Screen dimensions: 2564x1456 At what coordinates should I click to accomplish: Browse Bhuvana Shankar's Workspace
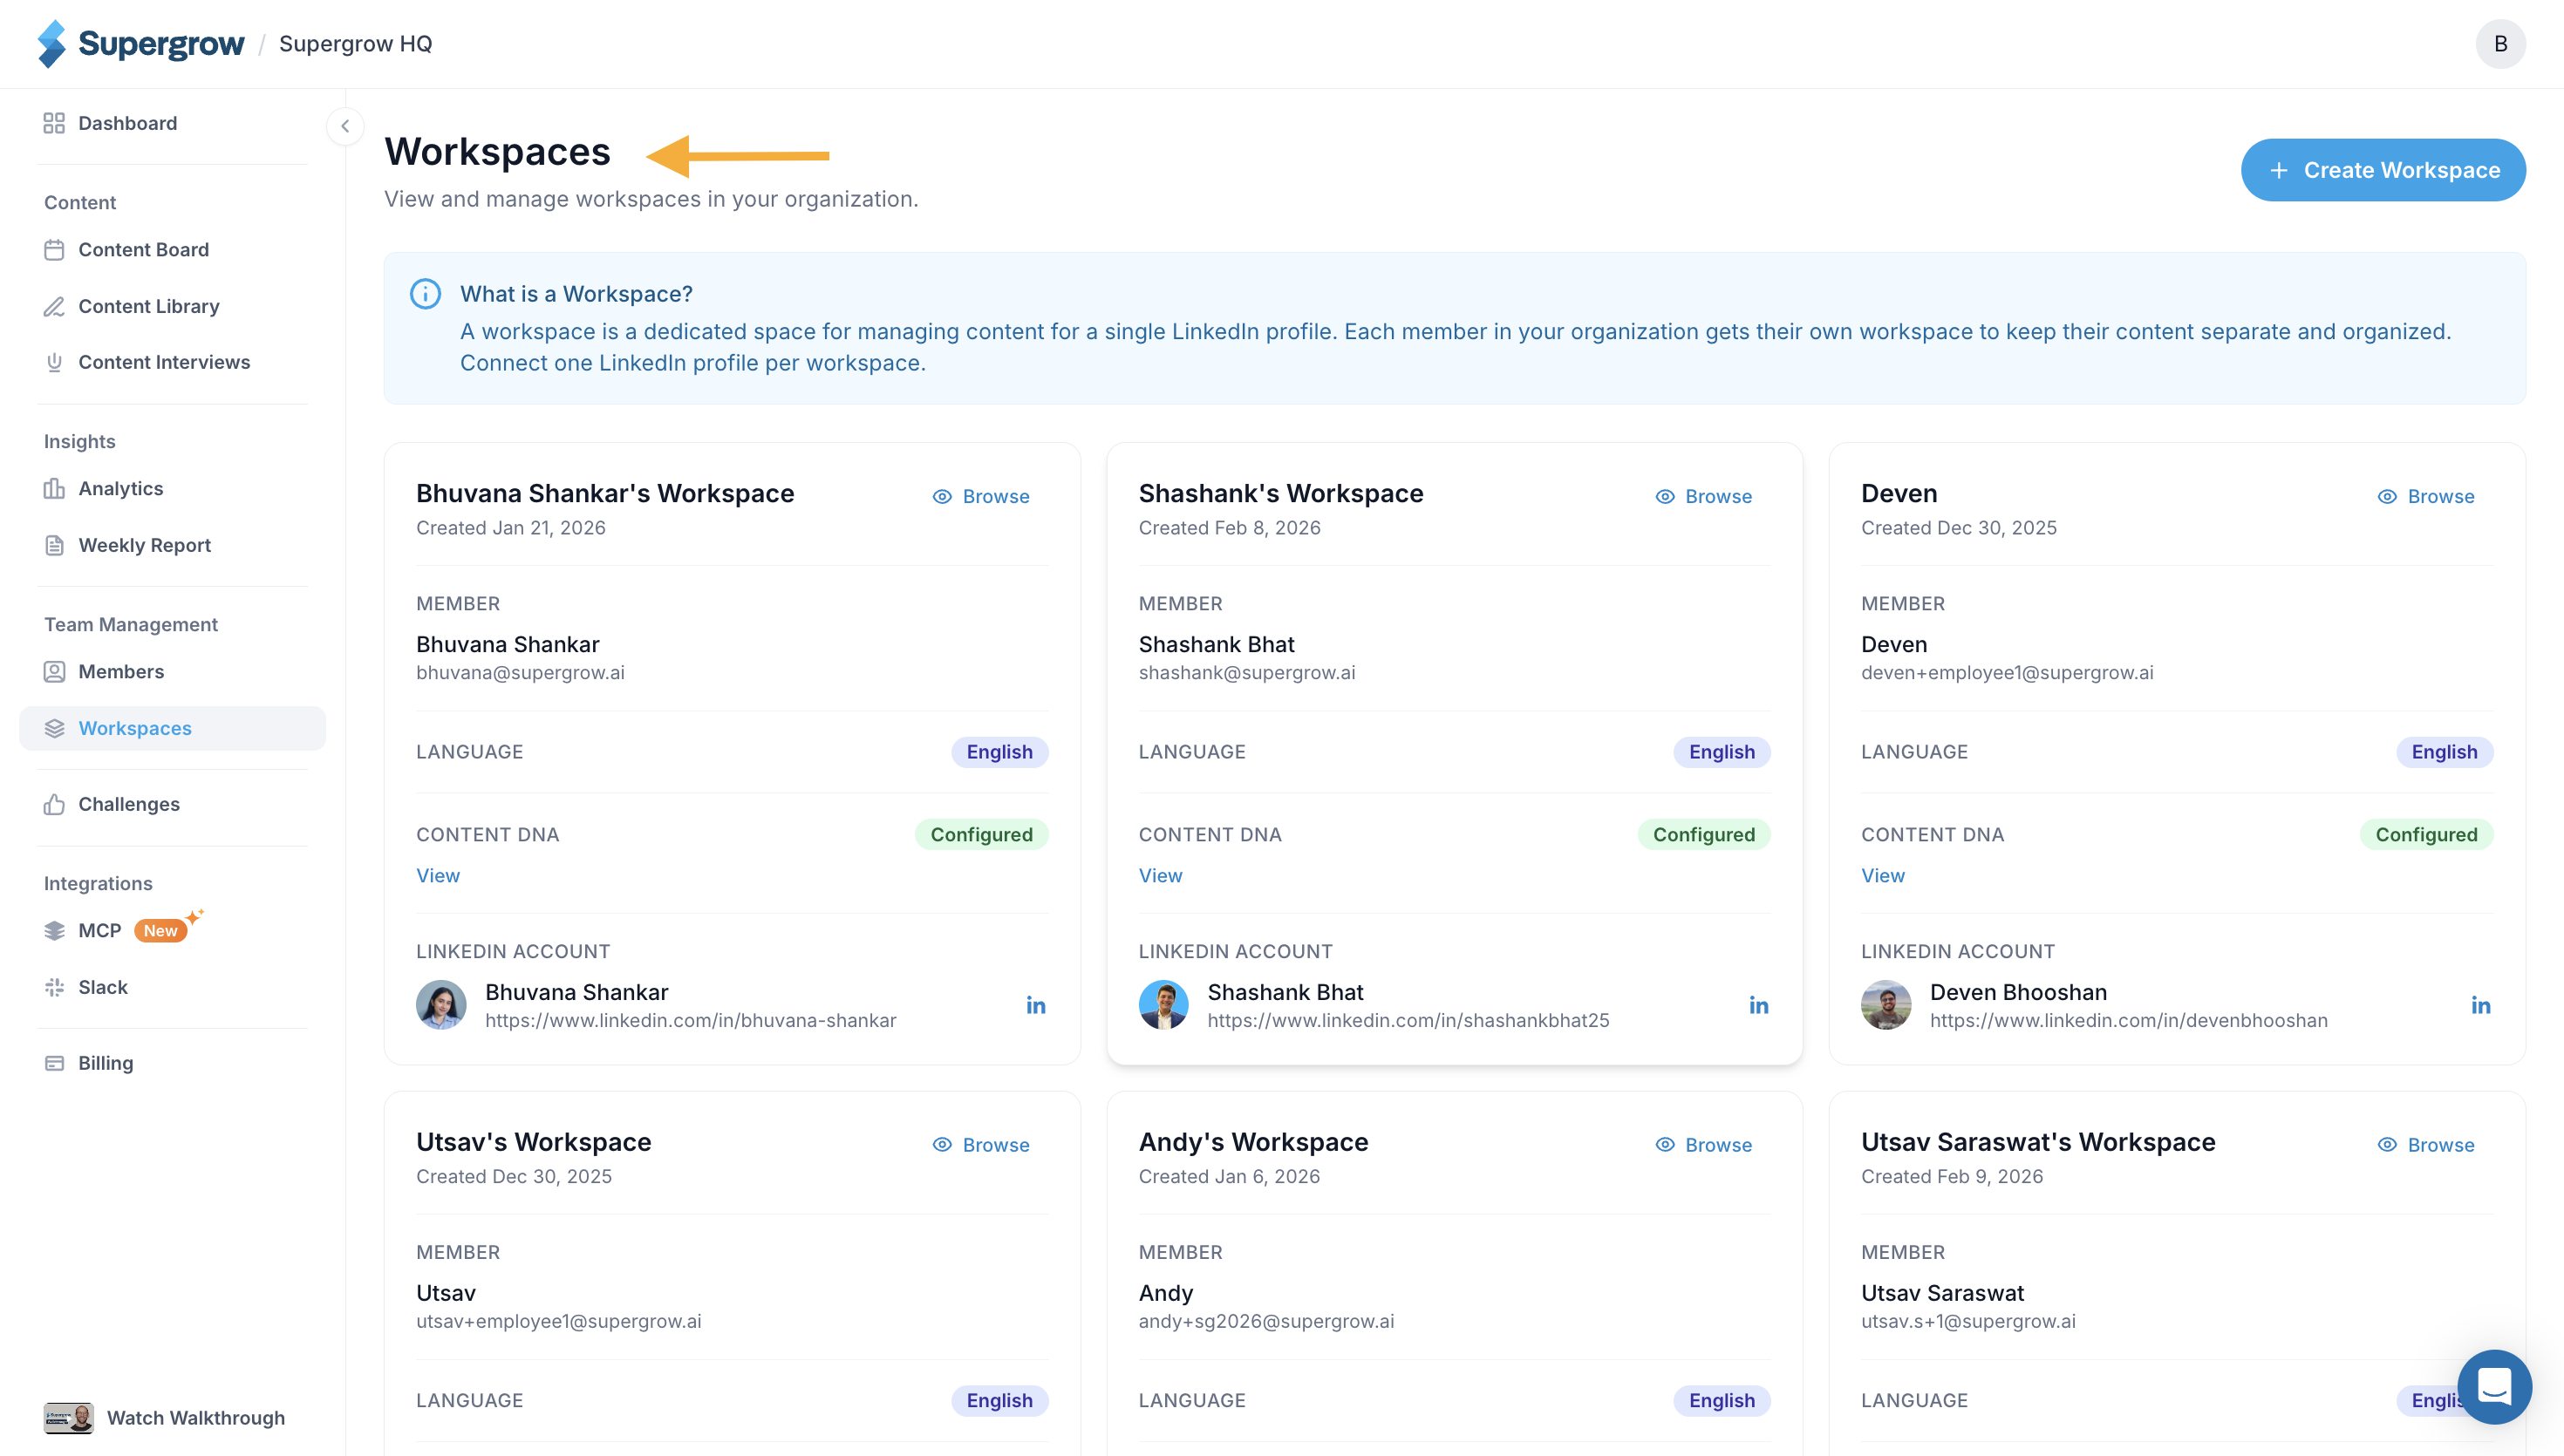click(981, 496)
